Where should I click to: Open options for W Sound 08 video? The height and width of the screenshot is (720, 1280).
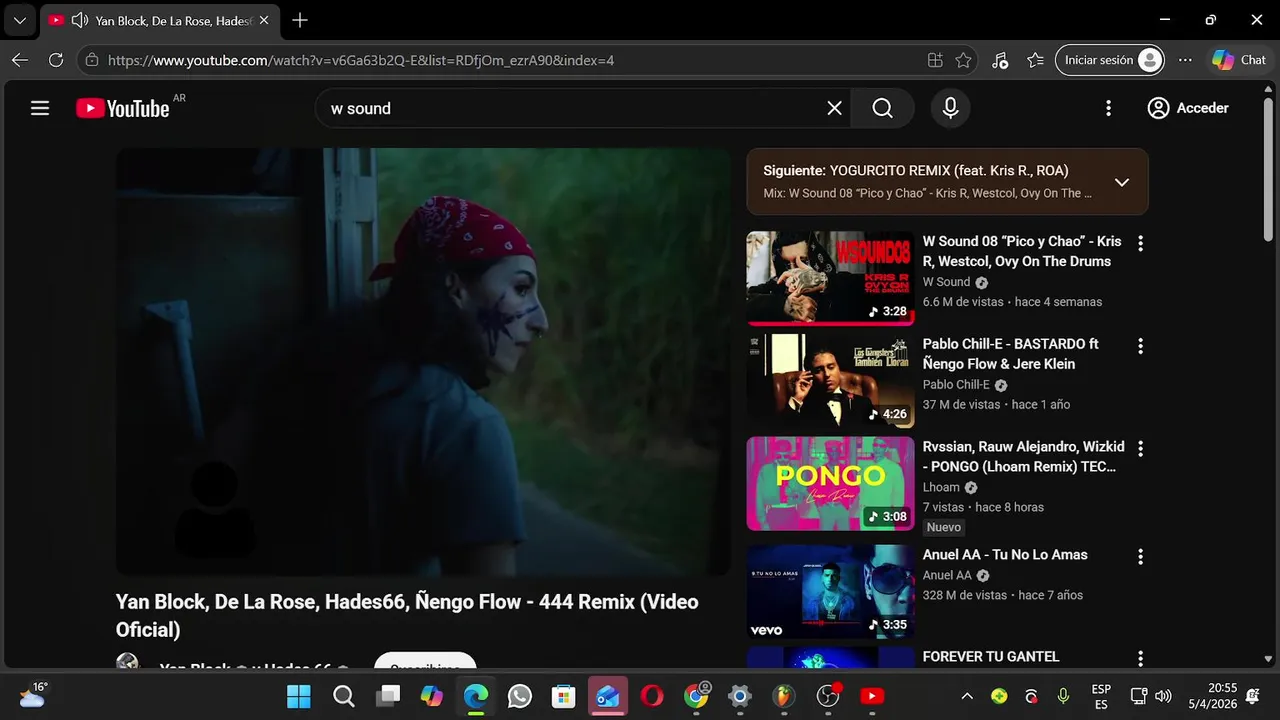coord(1140,244)
